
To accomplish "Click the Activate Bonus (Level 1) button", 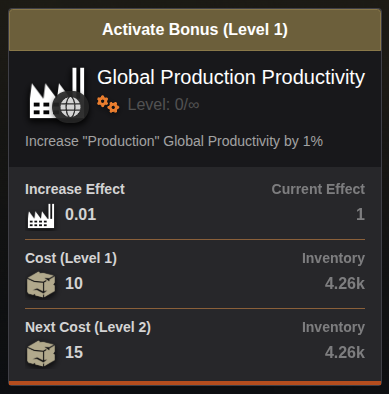I will (195, 30).
